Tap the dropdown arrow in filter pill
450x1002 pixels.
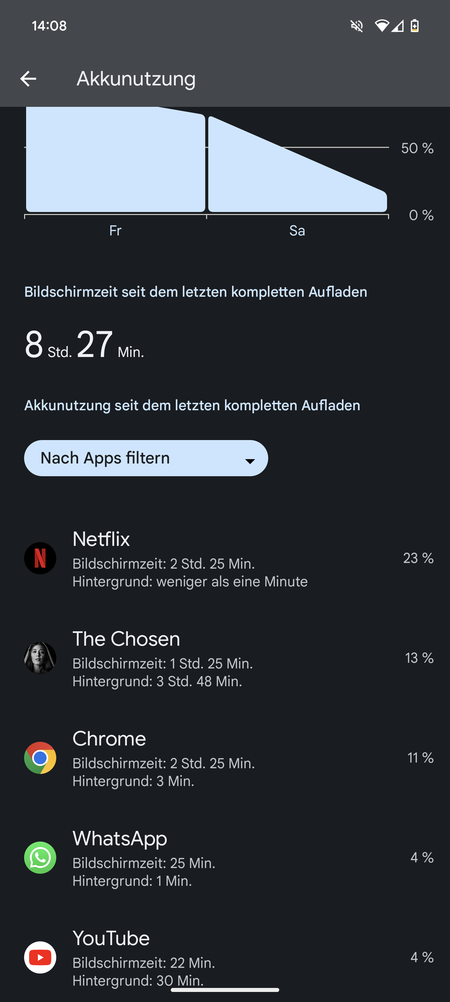pyautogui.click(x=250, y=461)
